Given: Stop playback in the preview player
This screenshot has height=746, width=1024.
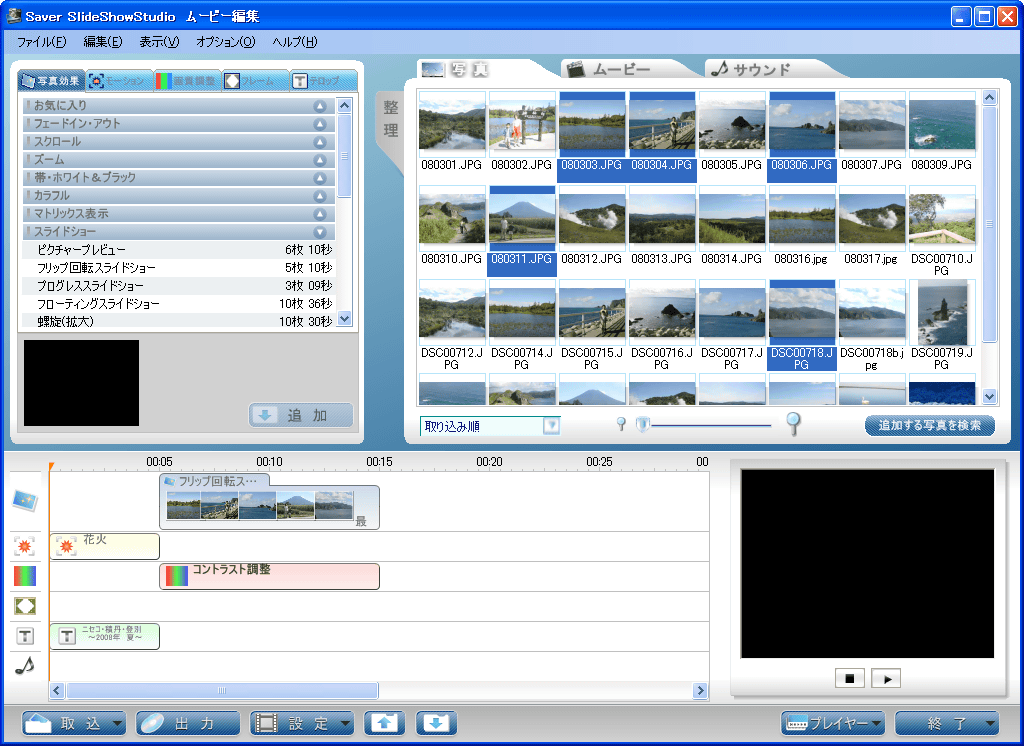Looking at the screenshot, I should point(850,679).
